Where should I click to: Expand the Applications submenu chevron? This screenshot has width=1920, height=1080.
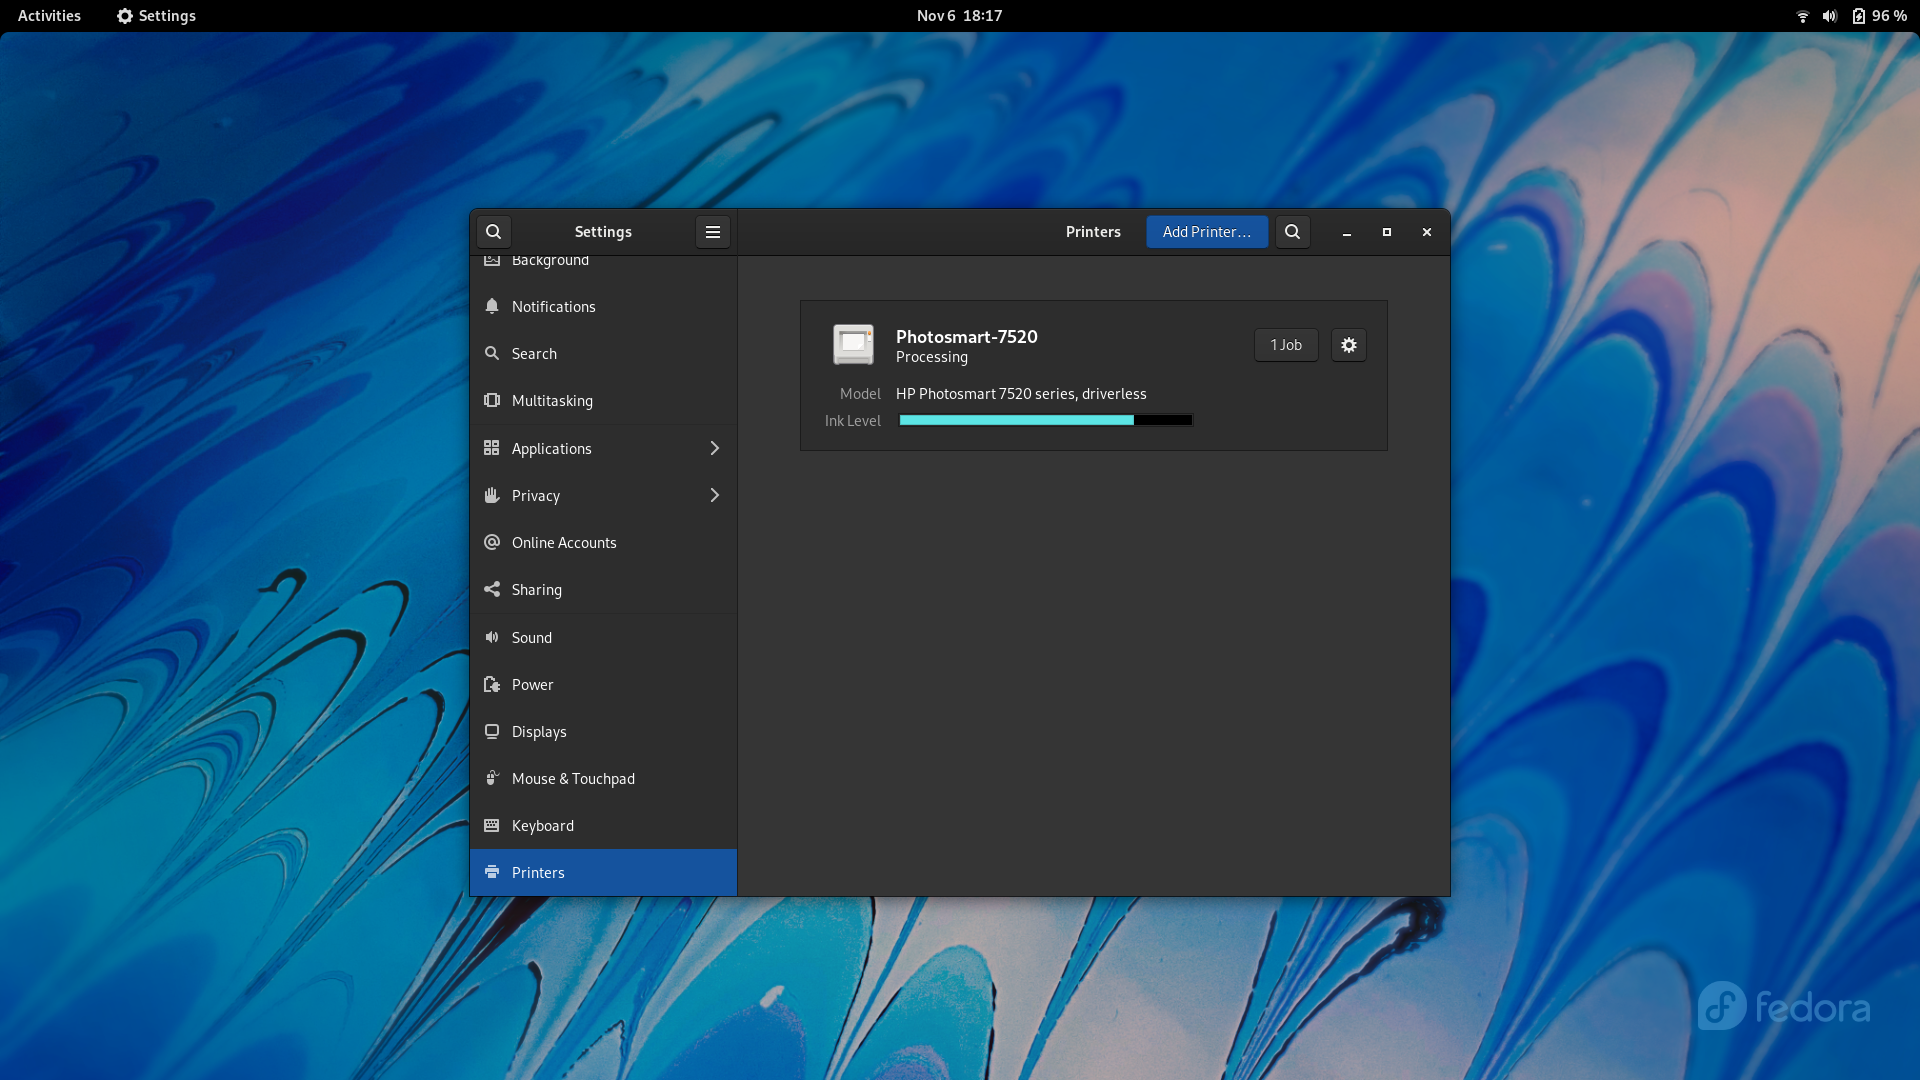[x=715, y=448]
